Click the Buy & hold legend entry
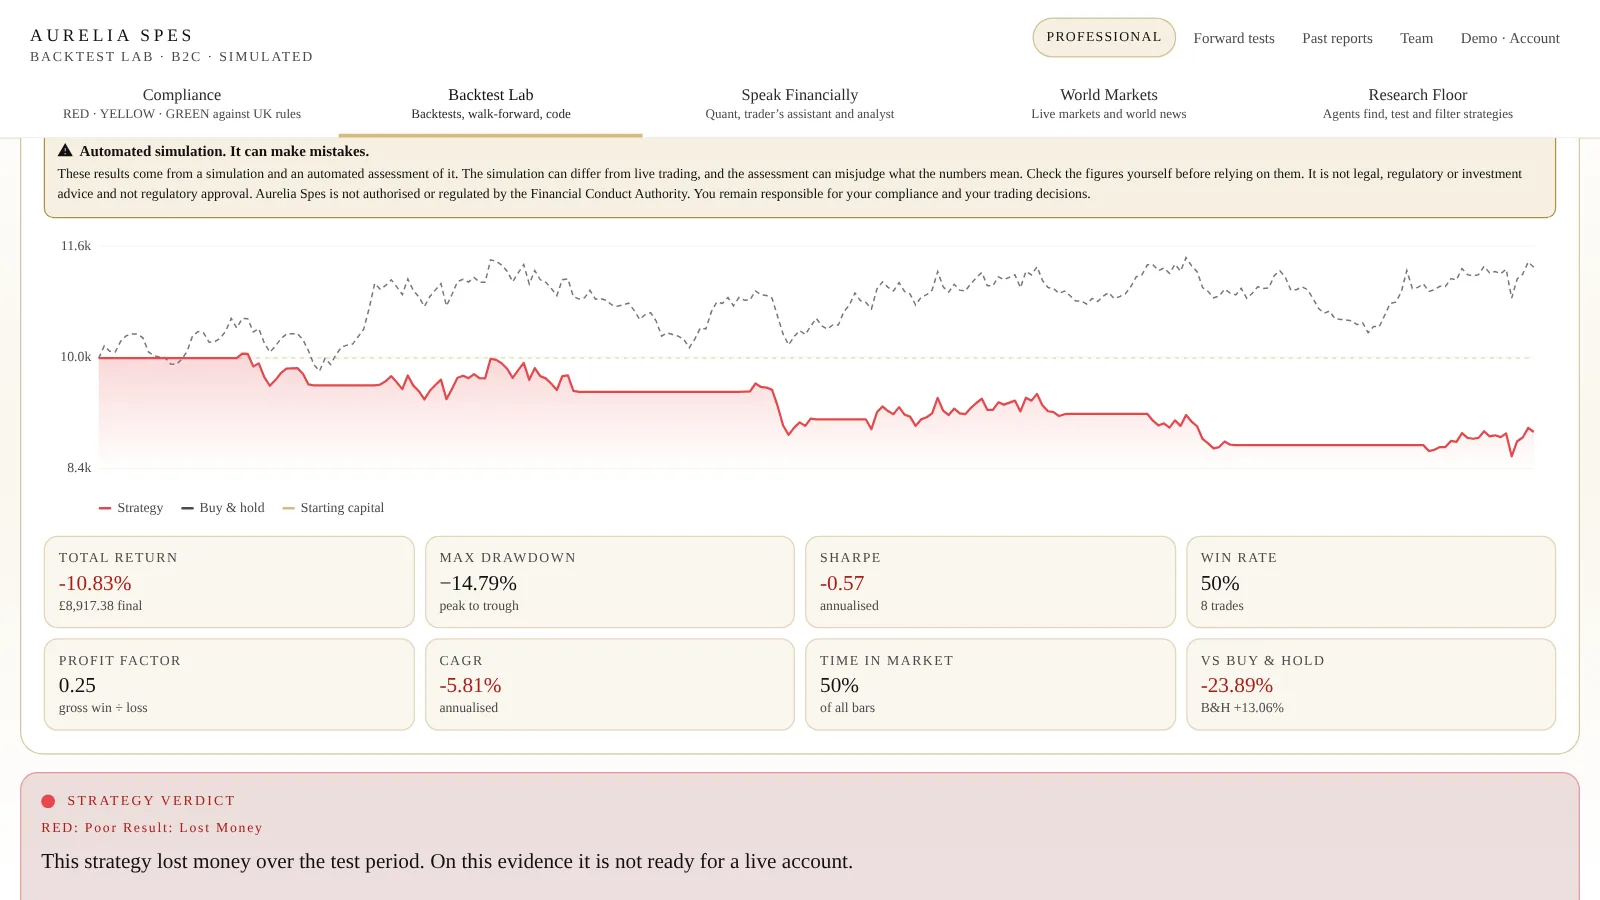The height and width of the screenshot is (900, 1600). [223, 508]
